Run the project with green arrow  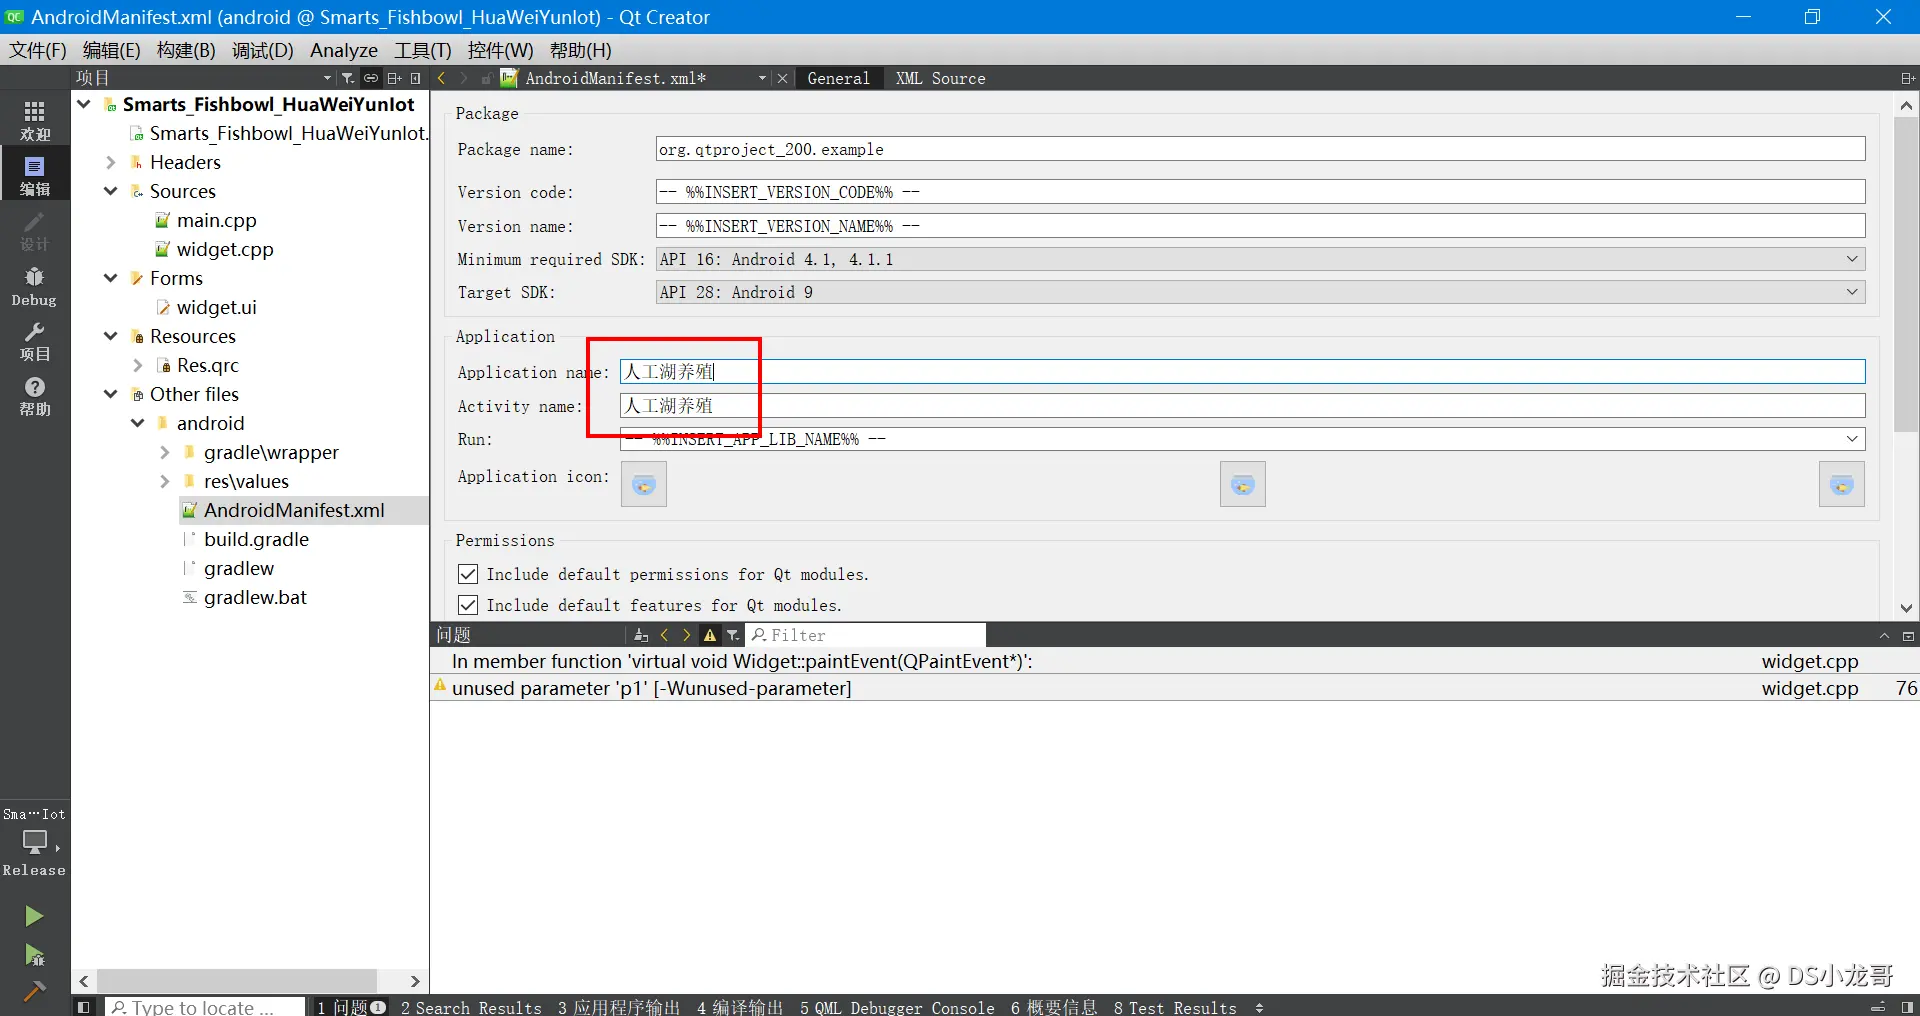pos(34,916)
